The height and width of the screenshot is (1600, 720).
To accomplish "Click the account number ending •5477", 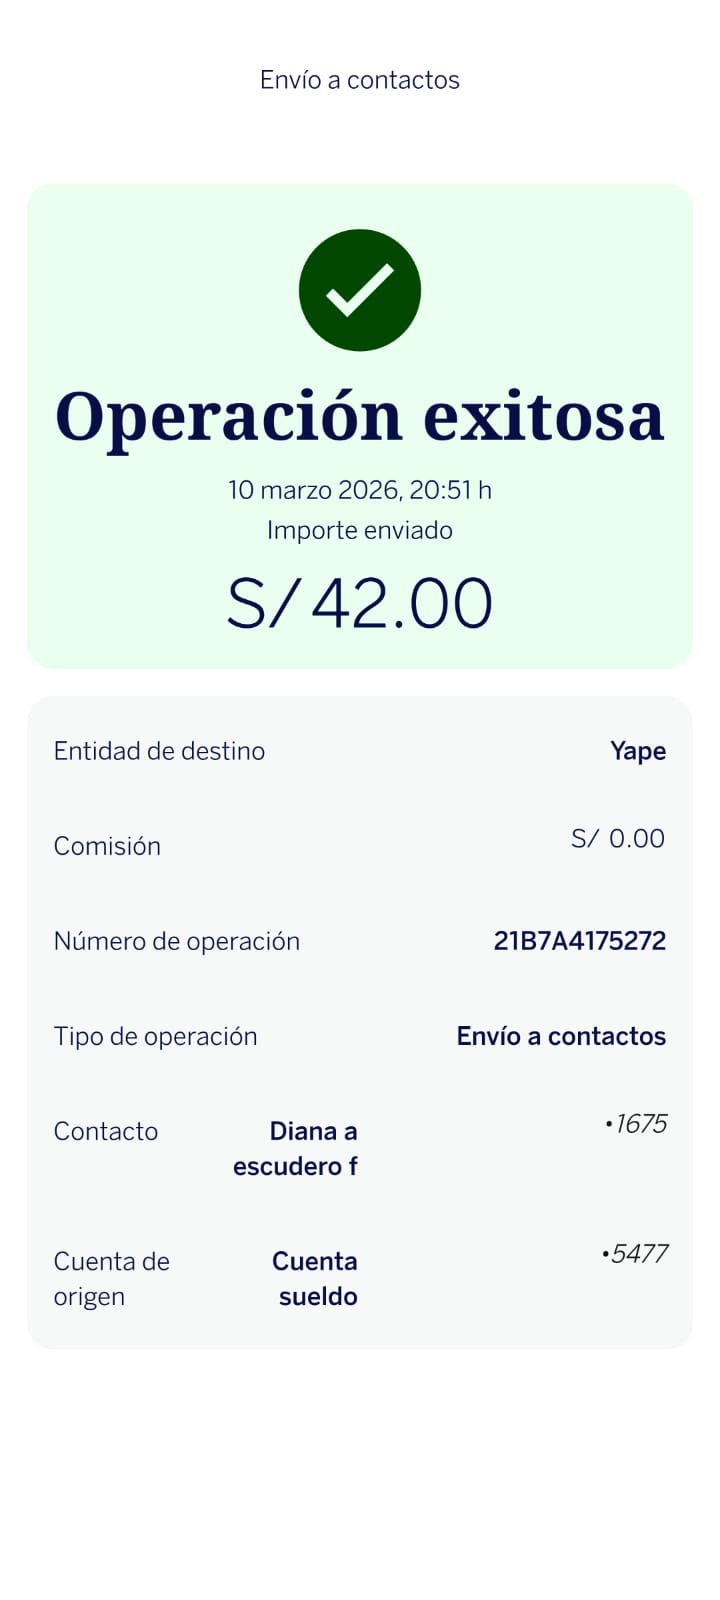I will (634, 1254).
